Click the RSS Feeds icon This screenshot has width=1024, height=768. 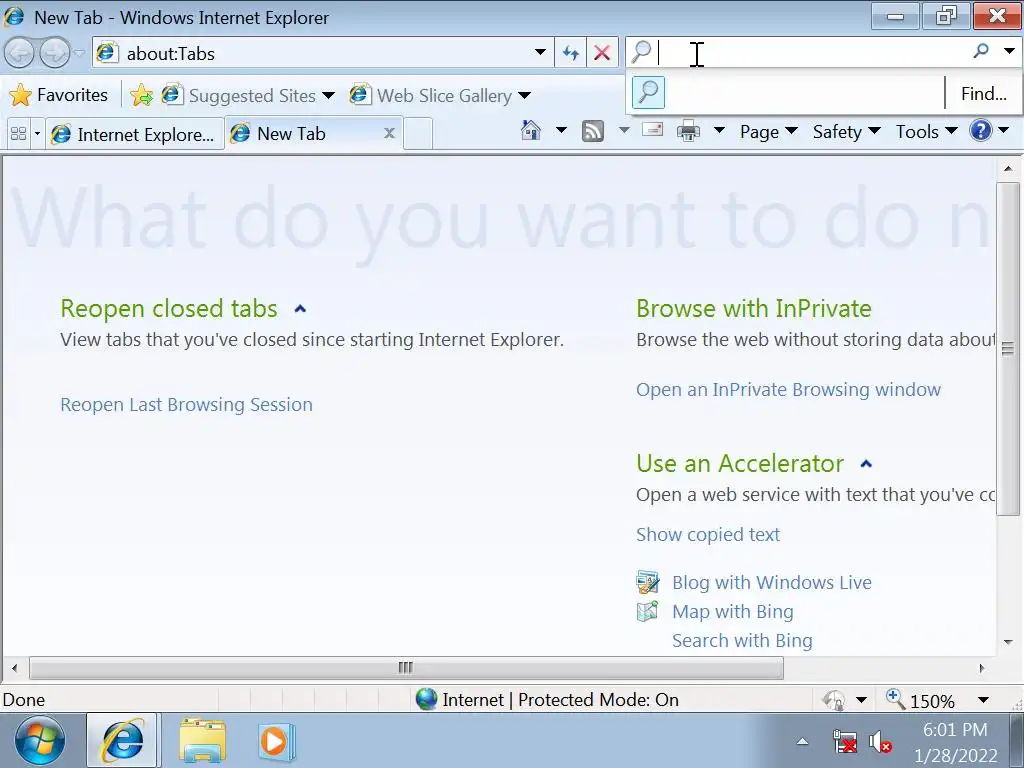pyautogui.click(x=592, y=131)
